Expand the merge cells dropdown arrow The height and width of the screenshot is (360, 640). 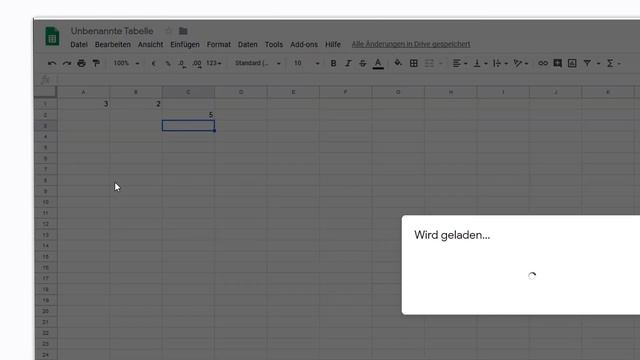coord(440,64)
